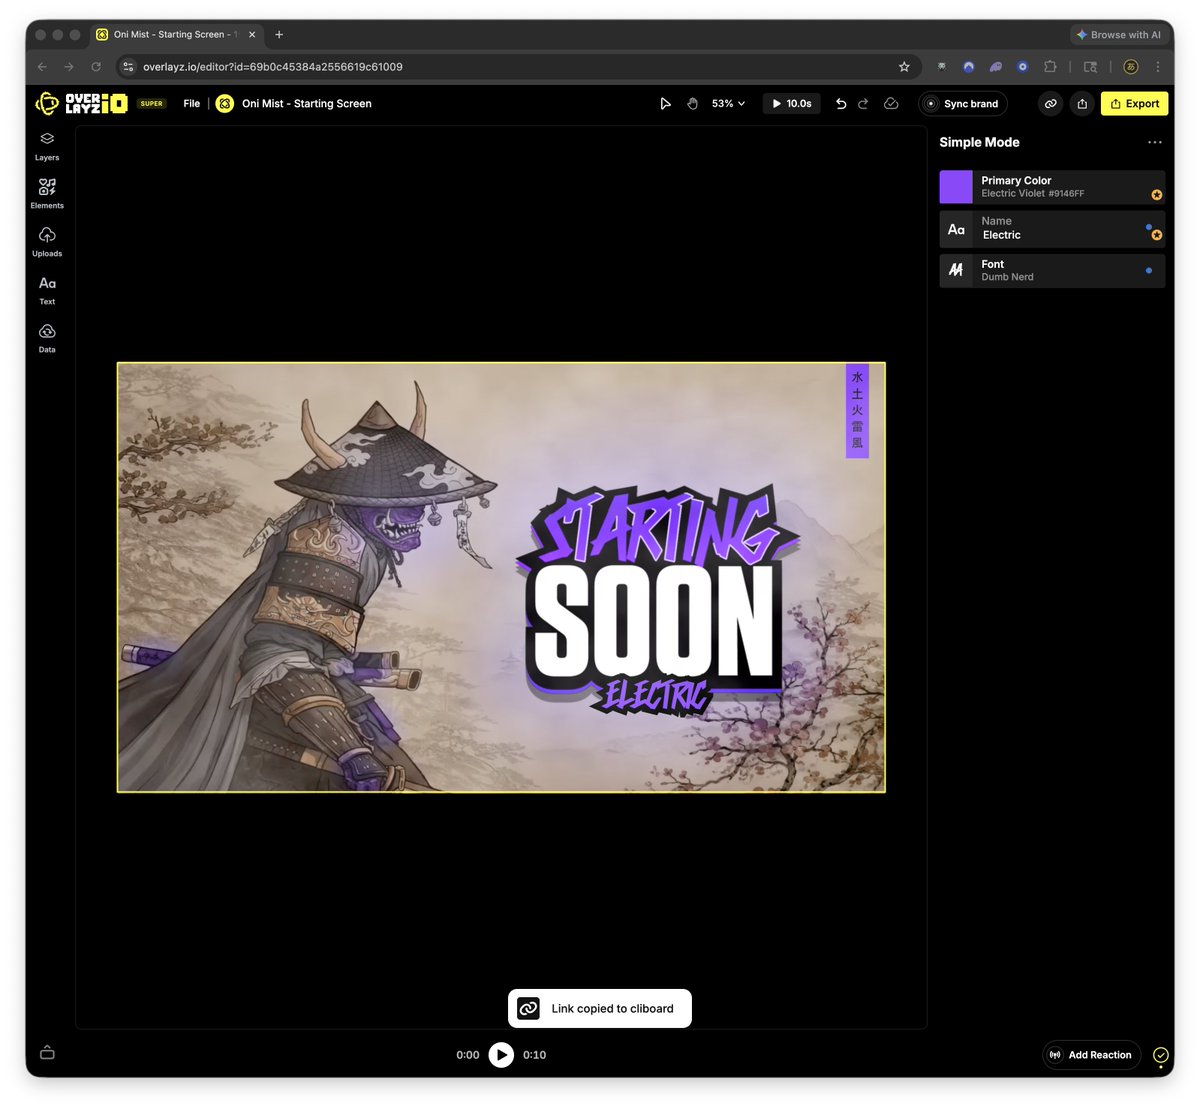Click the site info icon in address bar
Screen dimensions: 1200x1109
click(x=128, y=67)
